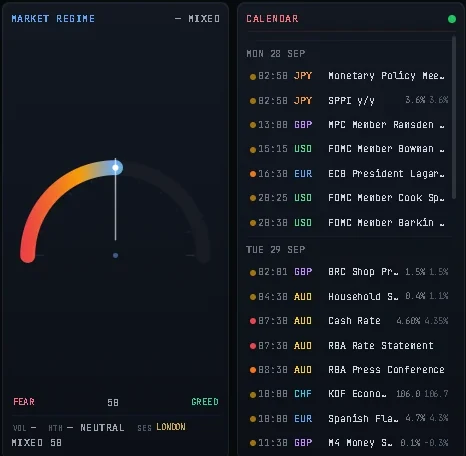Click the MIXED label in the Market Regime header
This screenshot has height=456, width=466.
point(204,19)
